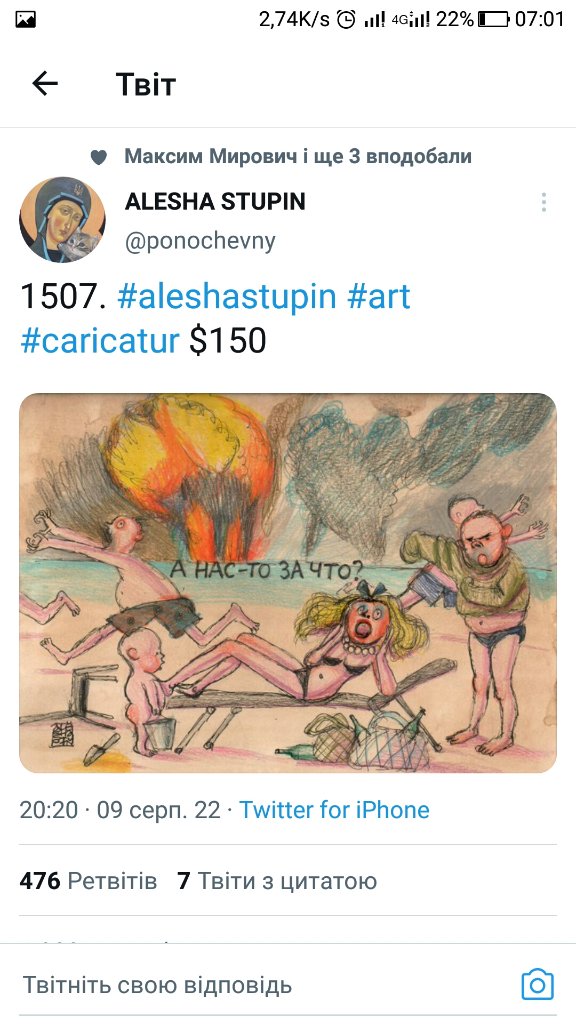Open the tweet's three-dot overflow menu
This screenshot has height=1024, width=576.
[x=543, y=202]
